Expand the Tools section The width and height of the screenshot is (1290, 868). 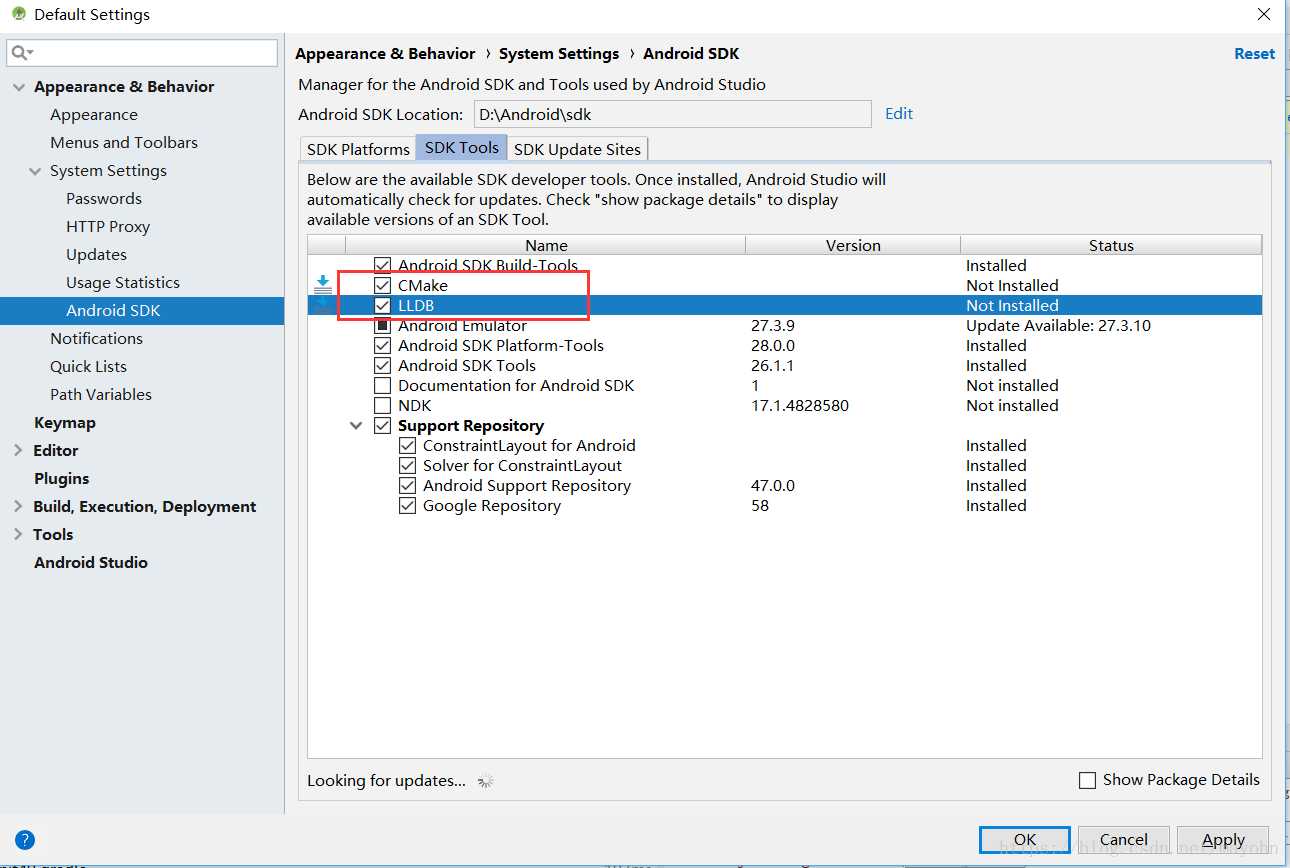click(18, 535)
